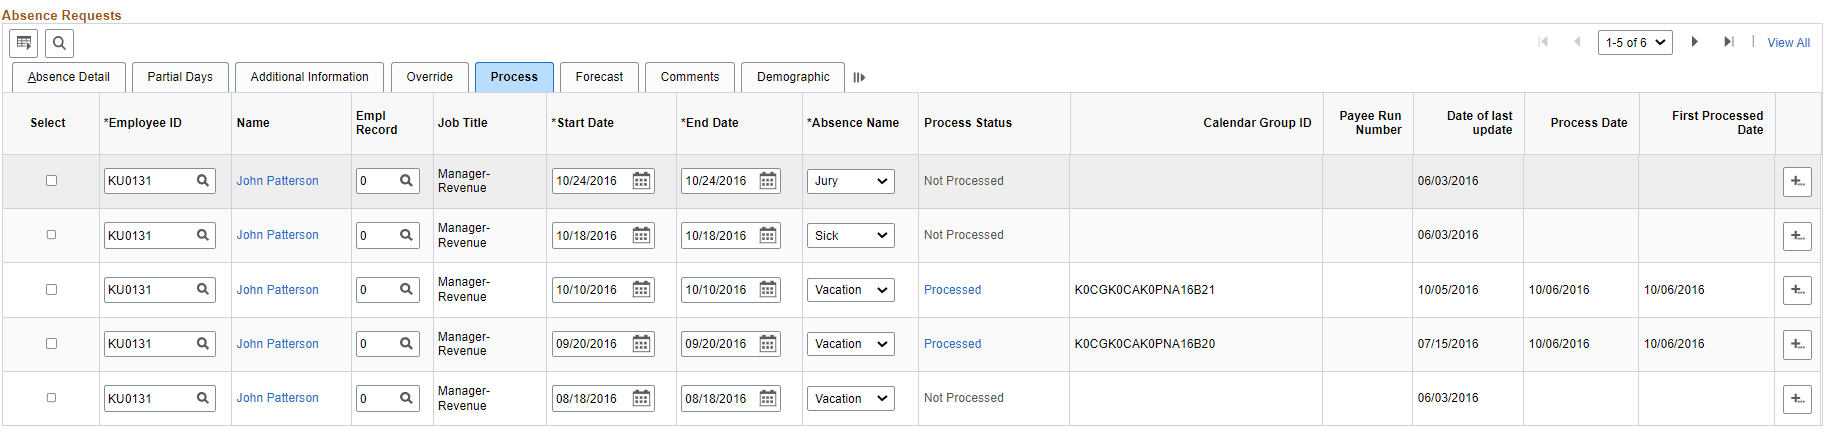Select the Comments tab
The width and height of the screenshot is (1825, 434).
pos(690,77)
